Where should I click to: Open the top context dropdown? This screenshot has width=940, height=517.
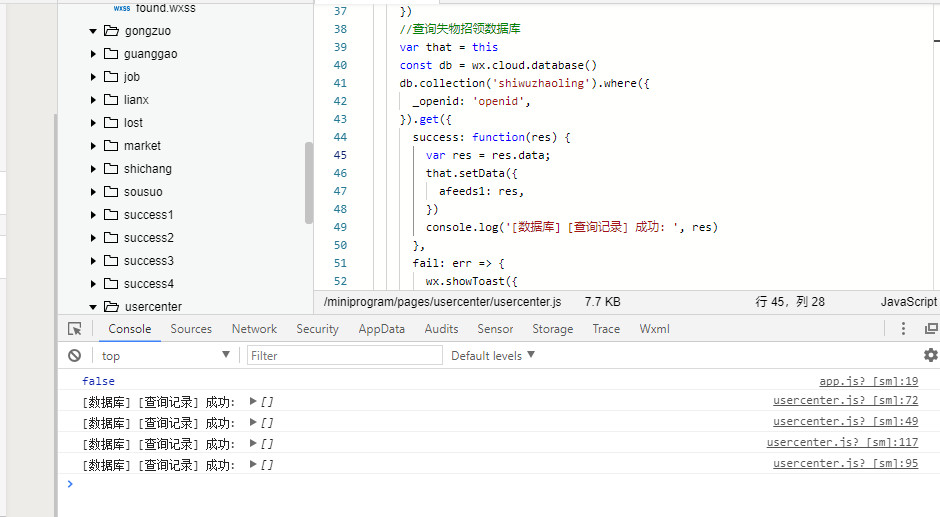coord(166,356)
